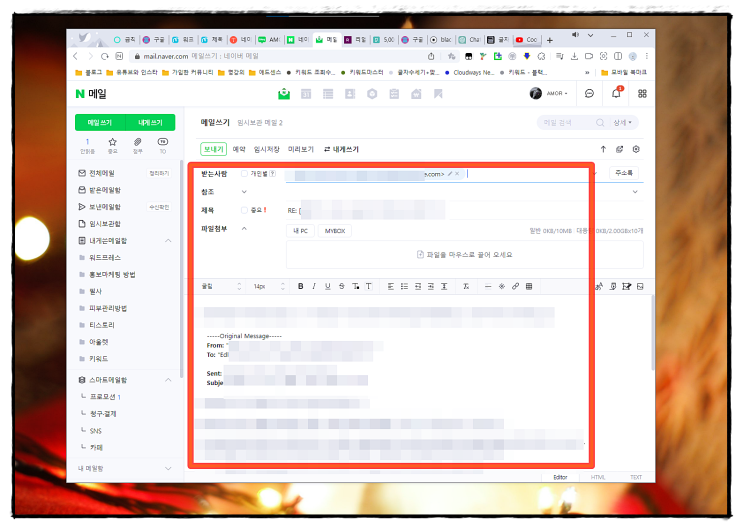Apply bold formatting with B icon
The height and width of the screenshot is (529, 743).
point(300,286)
